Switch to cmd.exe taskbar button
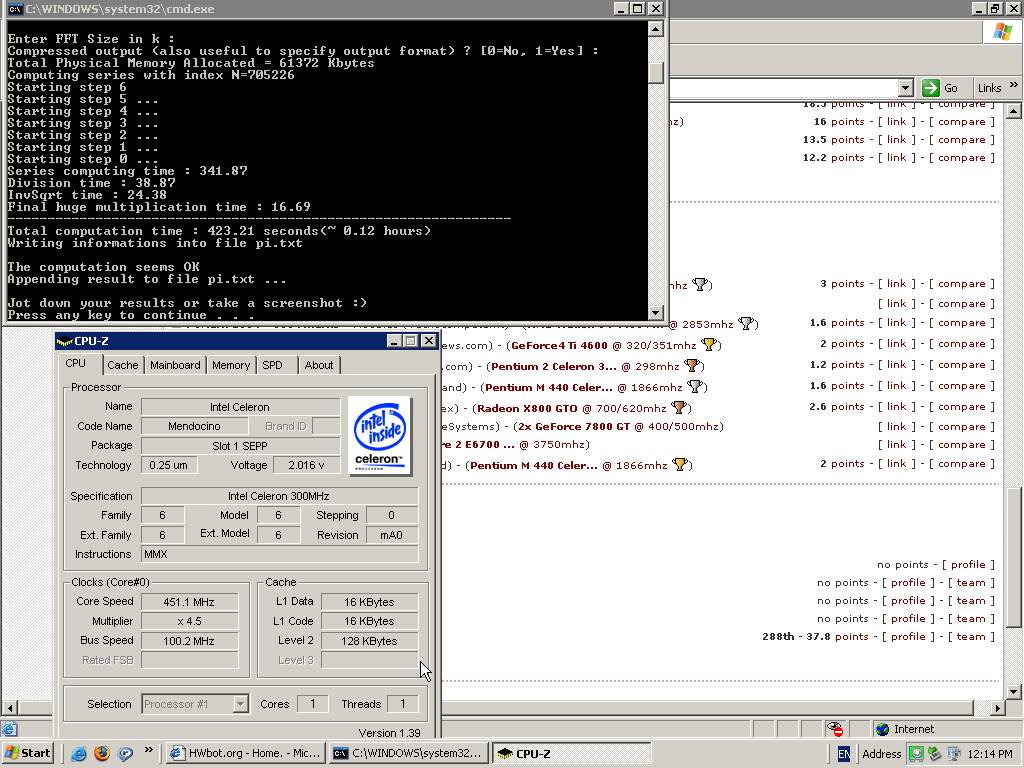The width and height of the screenshot is (1024, 768). (409, 753)
